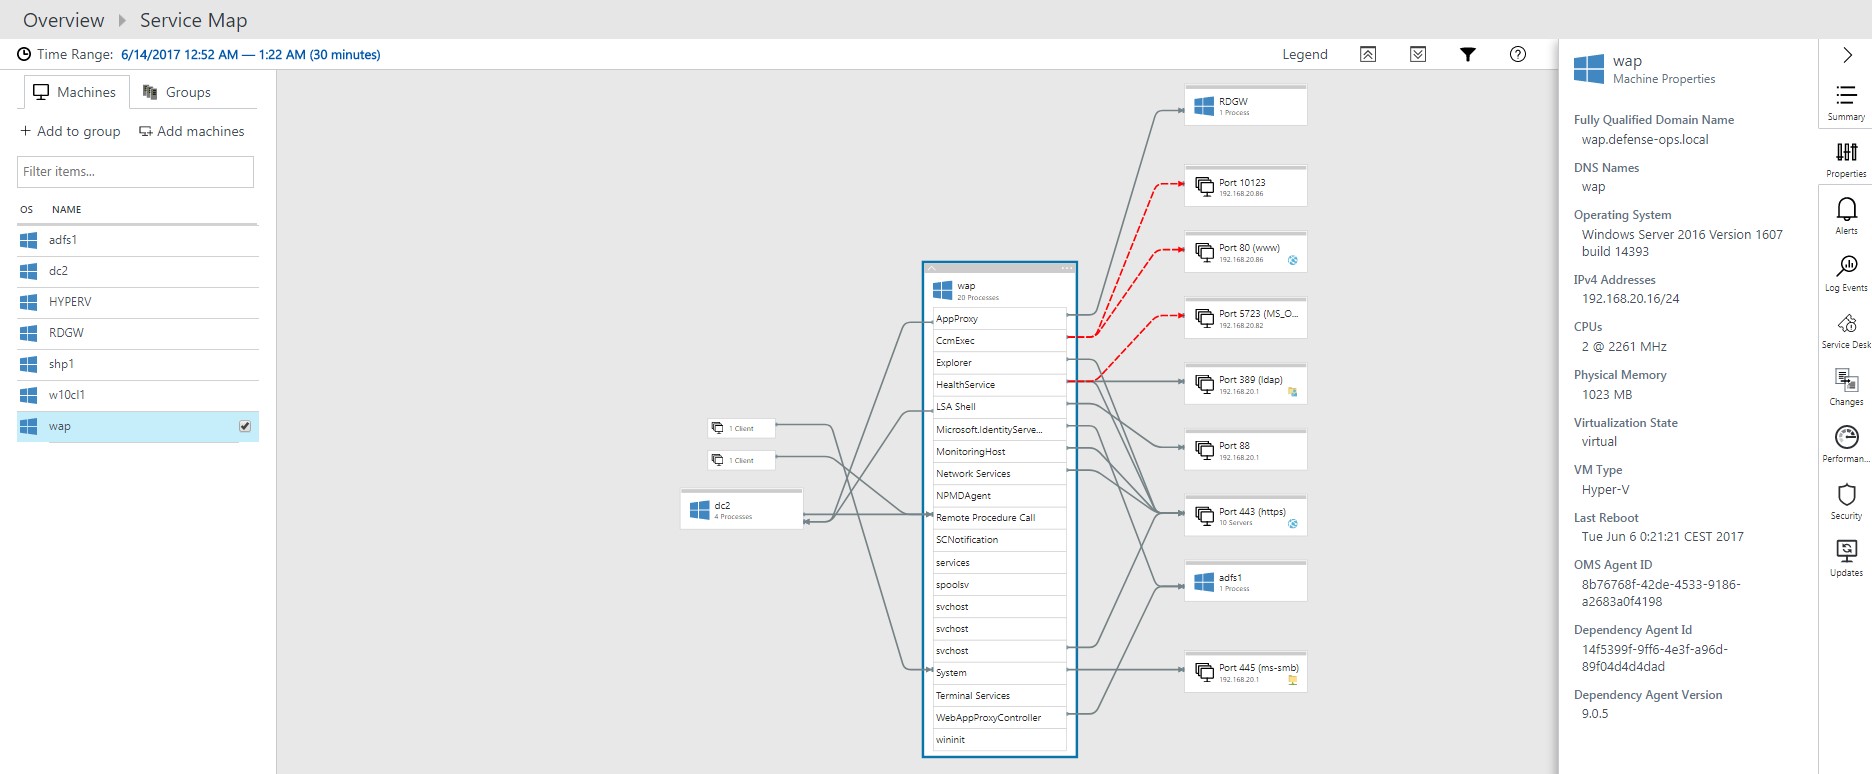The image size is (1872, 774).
Task: Select the System process
Action: click(x=999, y=673)
